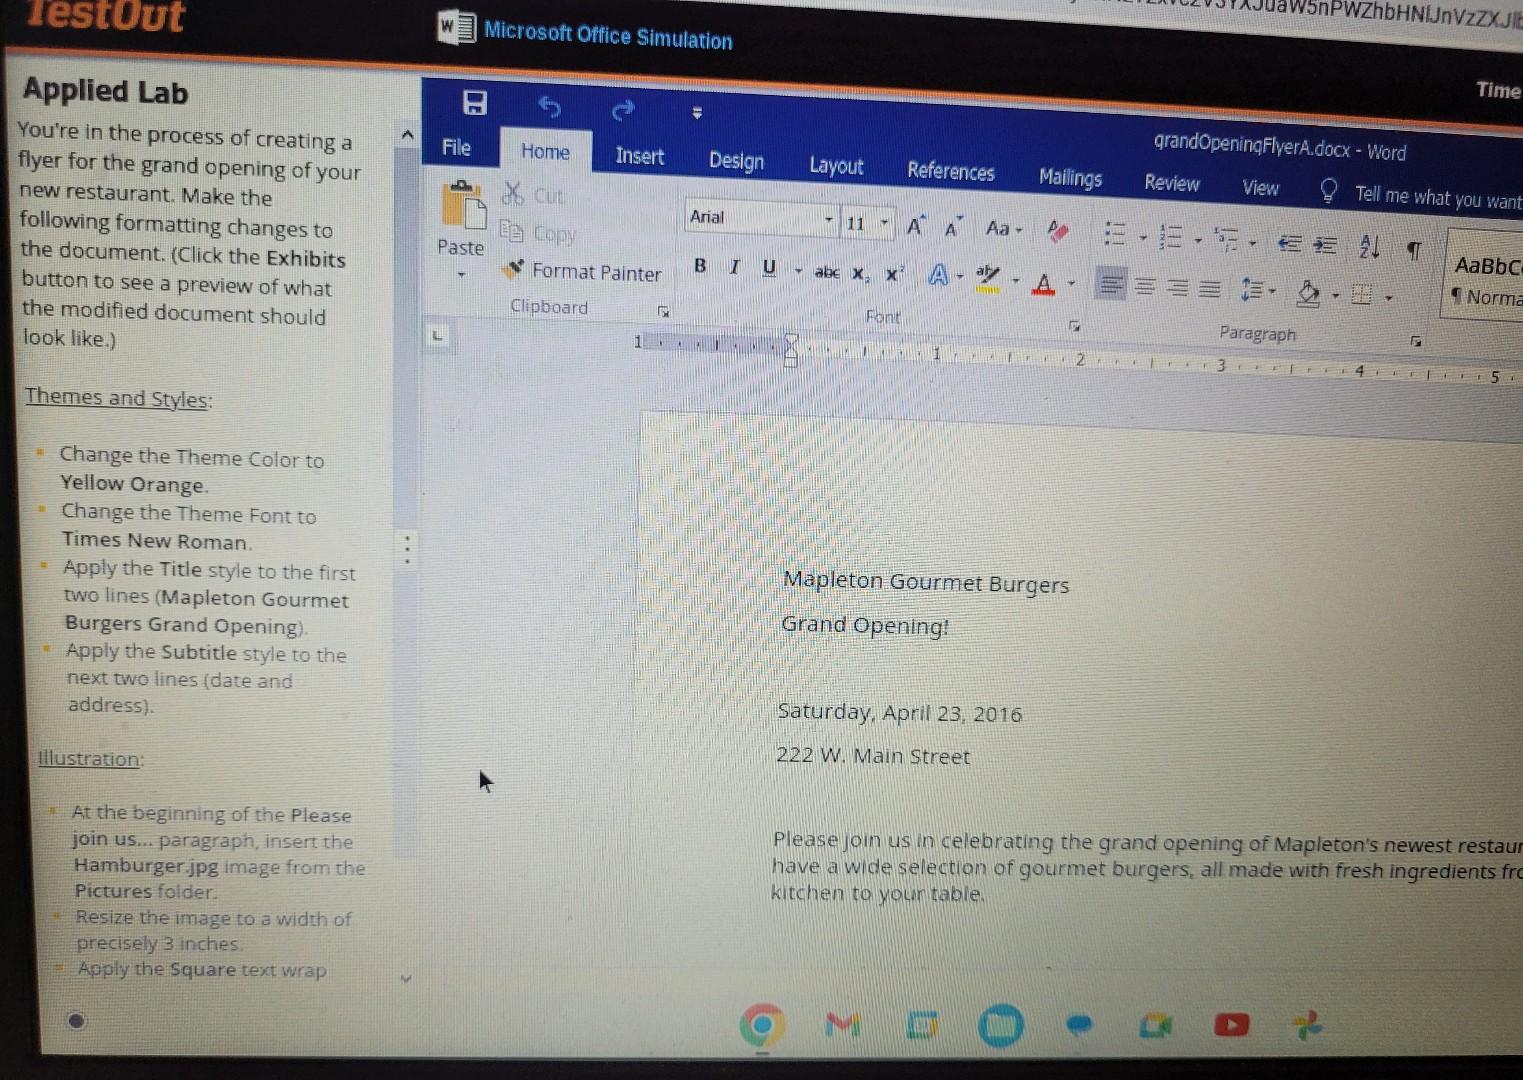1523x1080 pixels.
Task: Select the Copy icon
Action: click(x=512, y=233)
